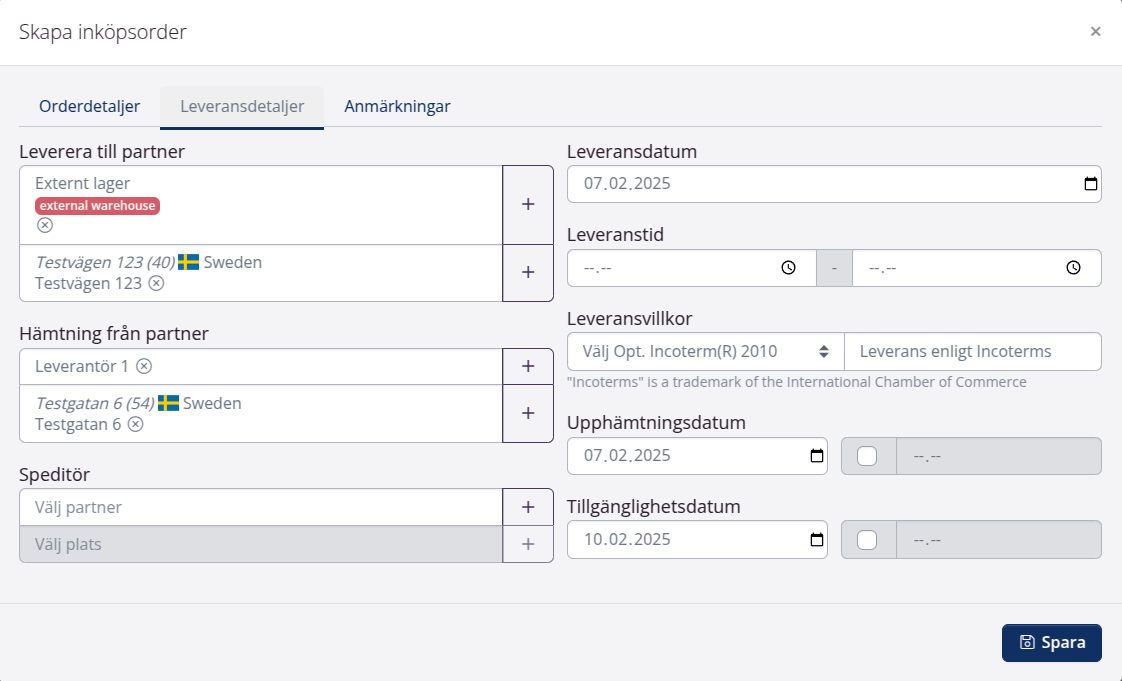Enable the time checkbox beside Tillgänglighetsdatum
This screenshot has width=1122, height=681.
point(868,539)
